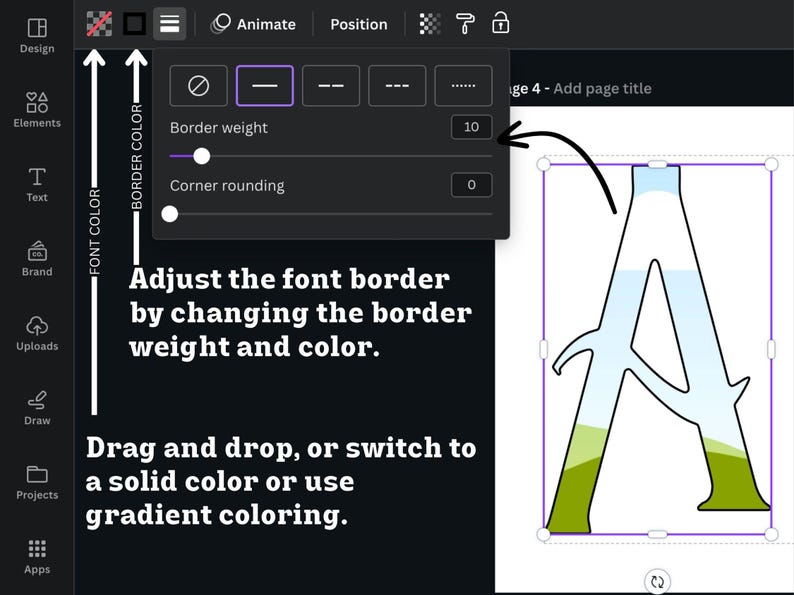Click the Corner rounding slider handle
The height and width of the screenshot is (595, 794).
[170, 214]
